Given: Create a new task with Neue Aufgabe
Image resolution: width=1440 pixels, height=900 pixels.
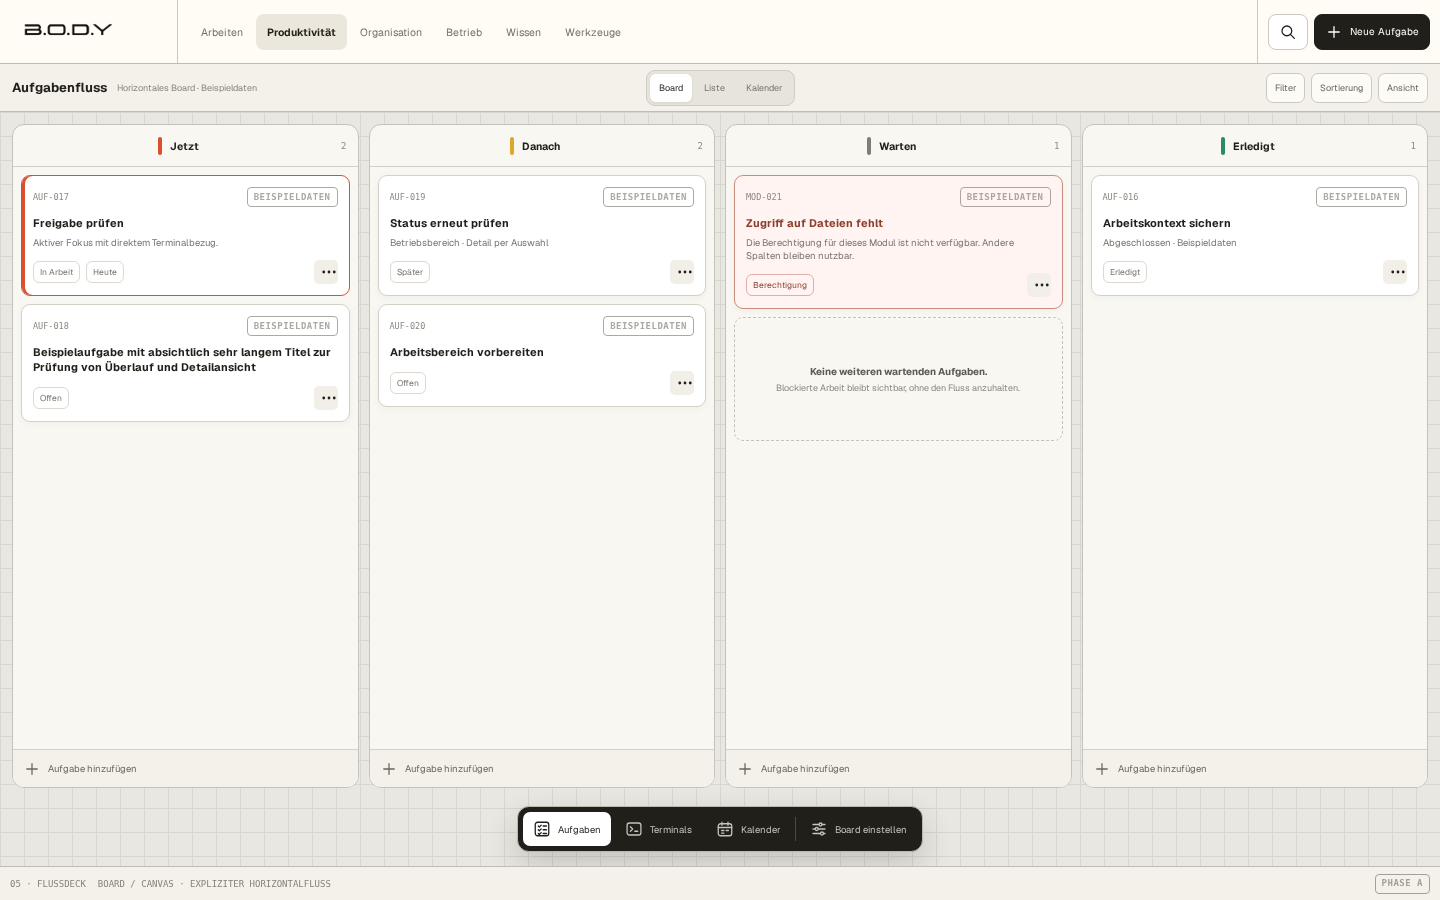Looking at the screenshot, I should (x=1372, y=32).
